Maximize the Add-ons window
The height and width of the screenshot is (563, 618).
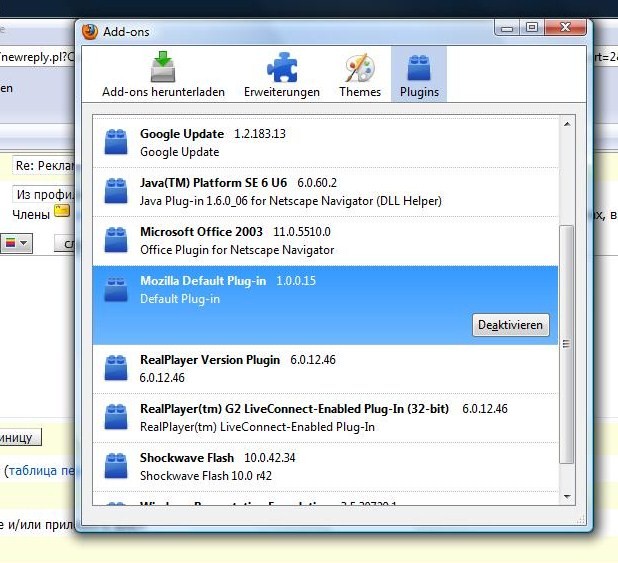click(532, 28)
